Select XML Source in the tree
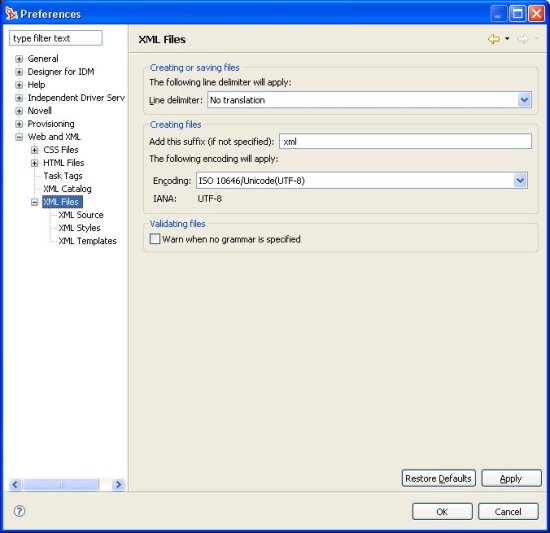The image size is (550, 533). pyautogui.click(x=81, y=215)
